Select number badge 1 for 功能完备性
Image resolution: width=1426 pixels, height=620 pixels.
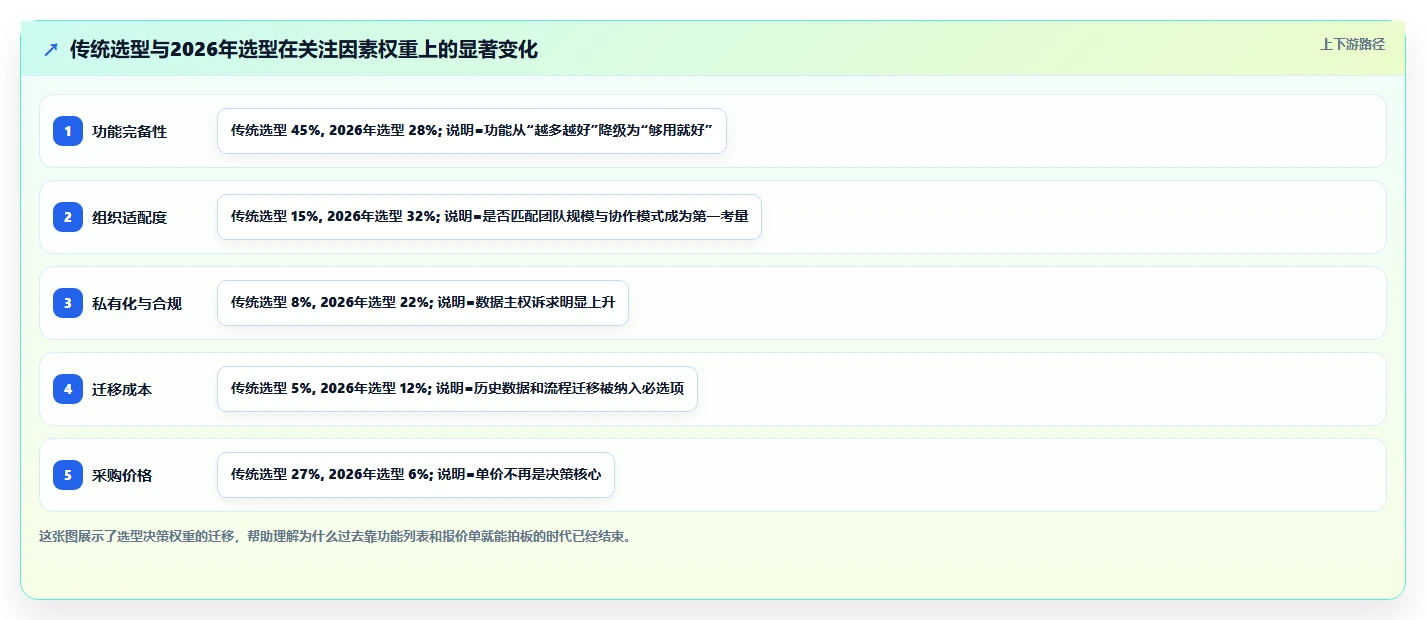click(x=68, y=131)
